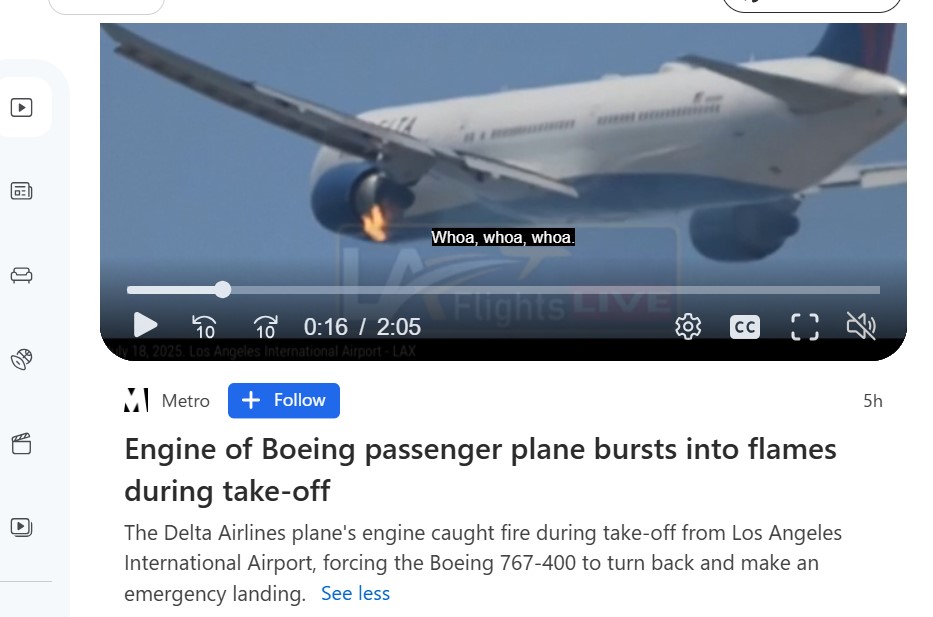
Task: Open the video tab in sidebar
Action: click(21, 107)
